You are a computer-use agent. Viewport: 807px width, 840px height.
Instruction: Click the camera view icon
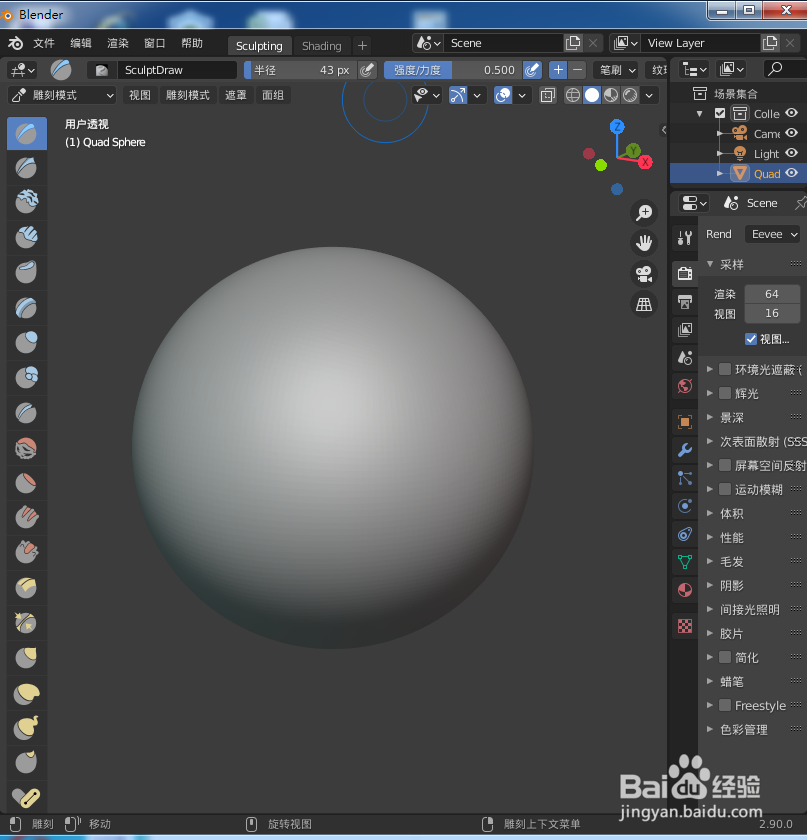(x=644, y=273)
